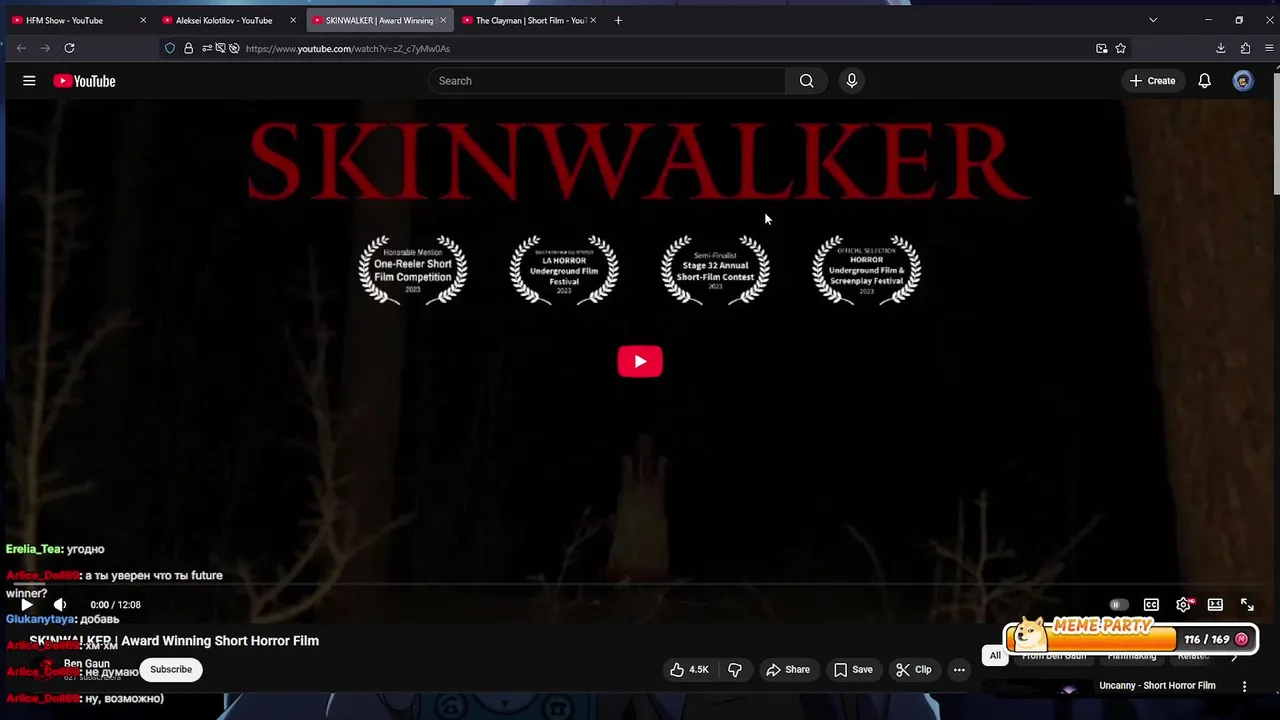Toggle closed captions CC button
Screen dimensions: 1280x720
(x=1151, y=605)
